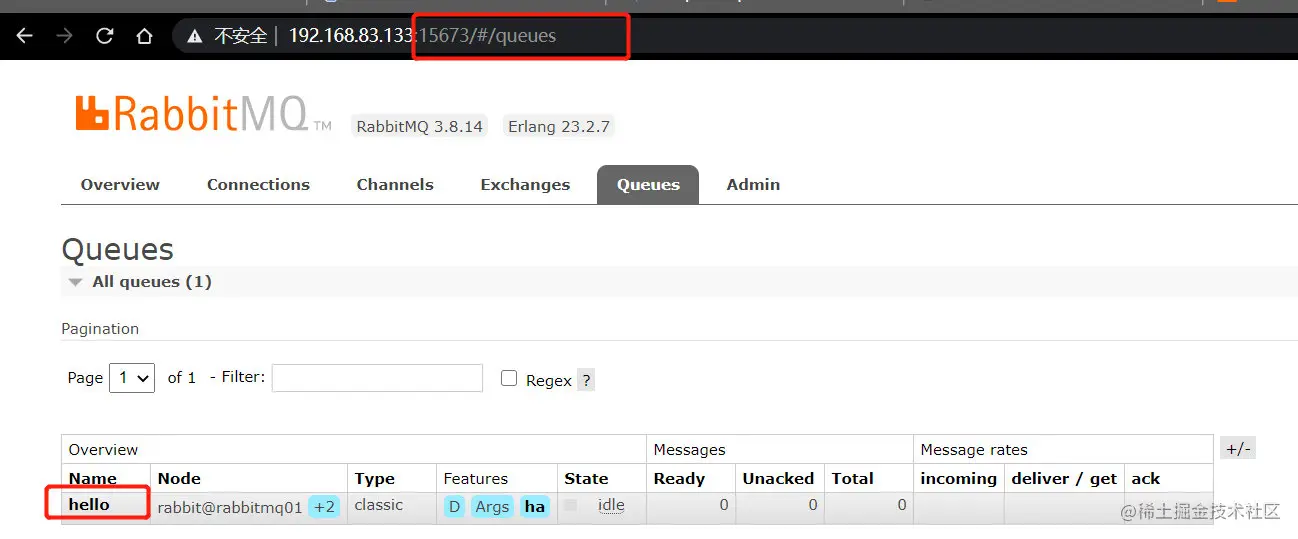The width and height of the screenshot is (1298, 539).
Task: Sort by the Node column header
Action: tap(179, 478)
